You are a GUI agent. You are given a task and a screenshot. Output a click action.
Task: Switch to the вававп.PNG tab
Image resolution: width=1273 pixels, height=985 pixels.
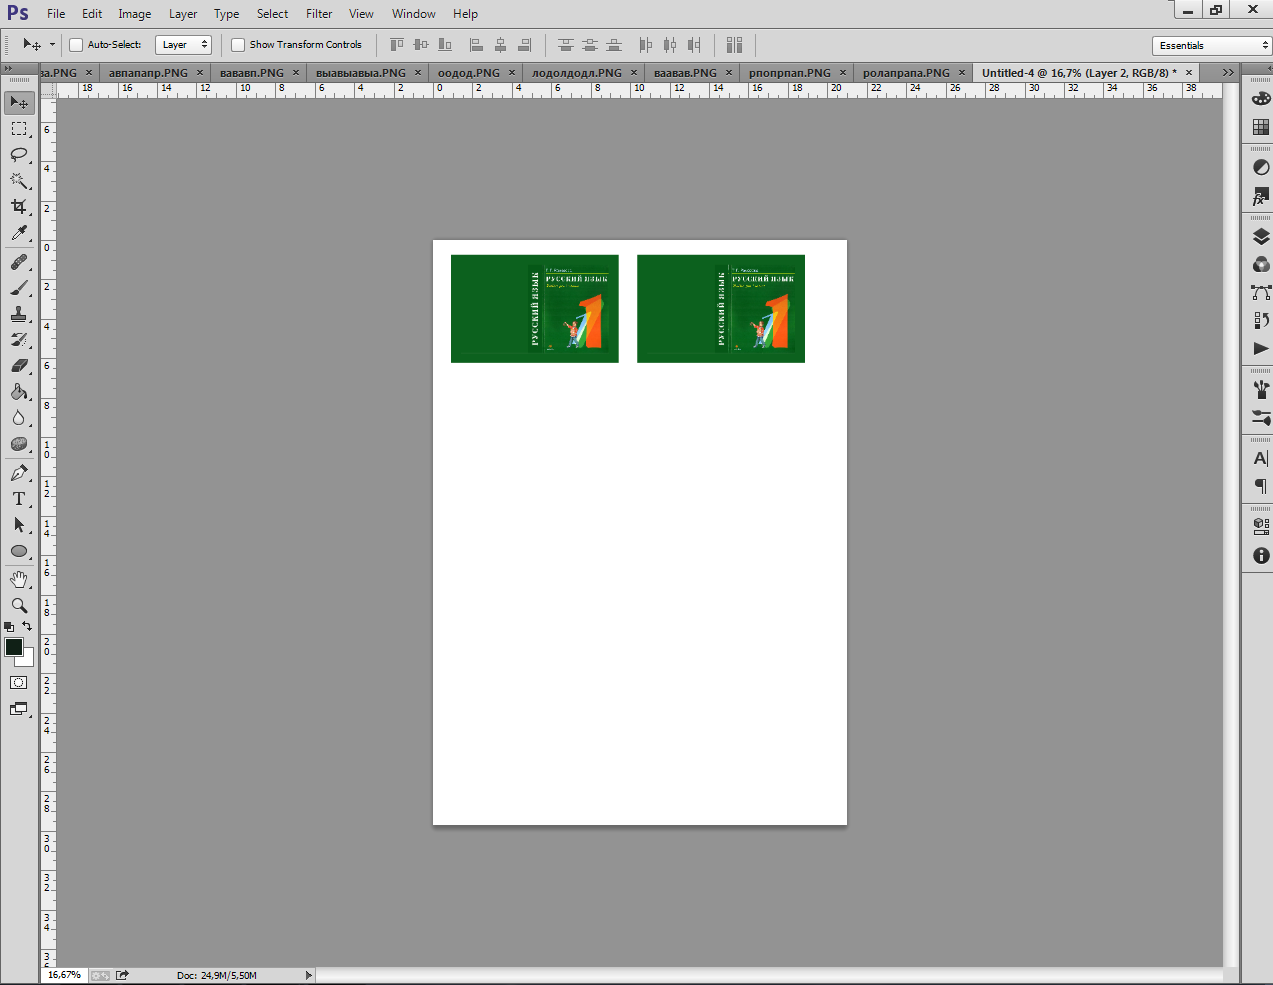[x=251, y=73]
